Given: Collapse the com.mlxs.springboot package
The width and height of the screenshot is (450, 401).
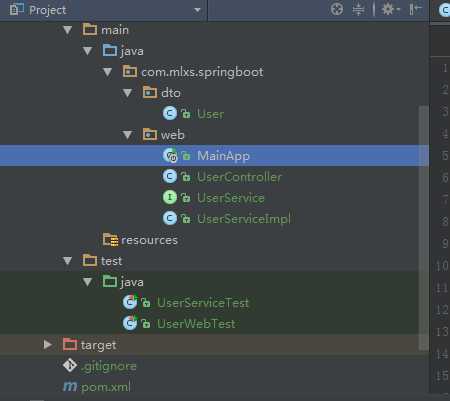Looking at the screenshot, I should click(107, 72).
